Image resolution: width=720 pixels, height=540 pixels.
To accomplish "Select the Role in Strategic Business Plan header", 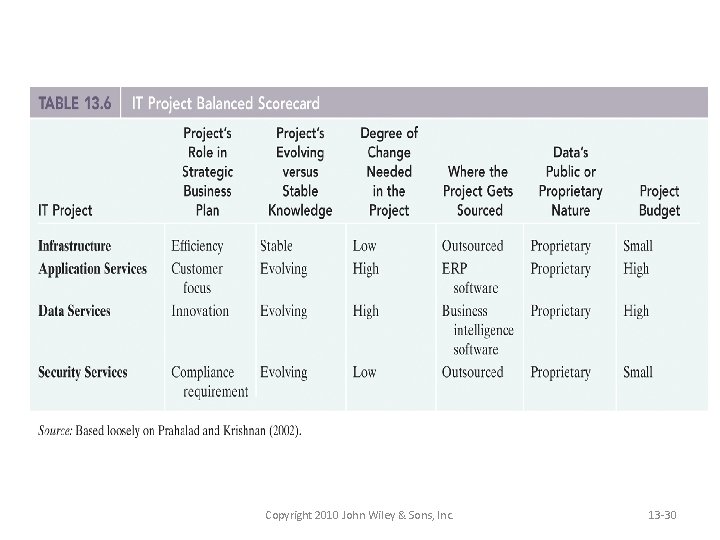I will click(207, 171).
